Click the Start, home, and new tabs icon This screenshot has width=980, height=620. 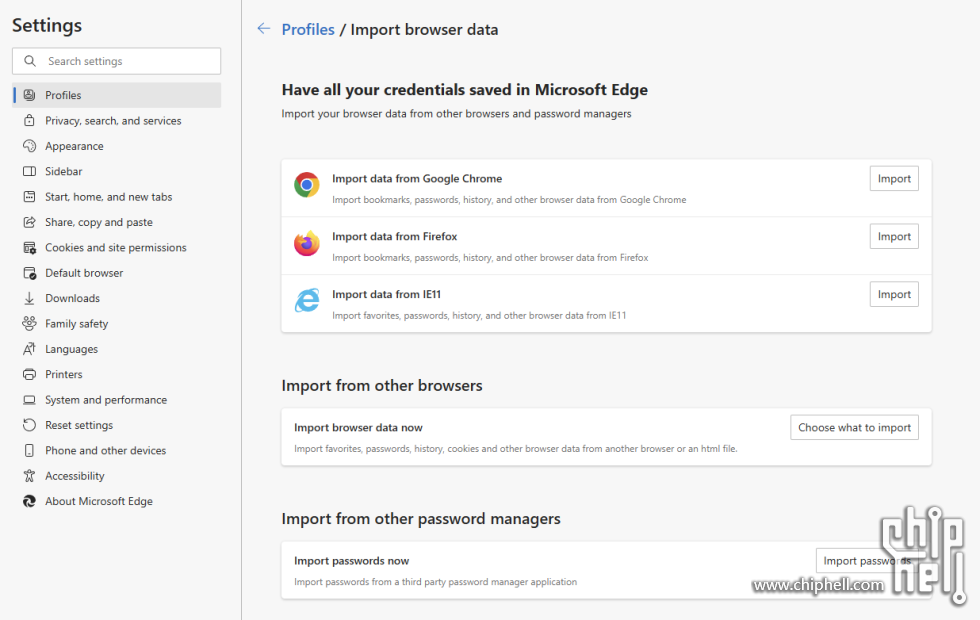click(29, 197)
